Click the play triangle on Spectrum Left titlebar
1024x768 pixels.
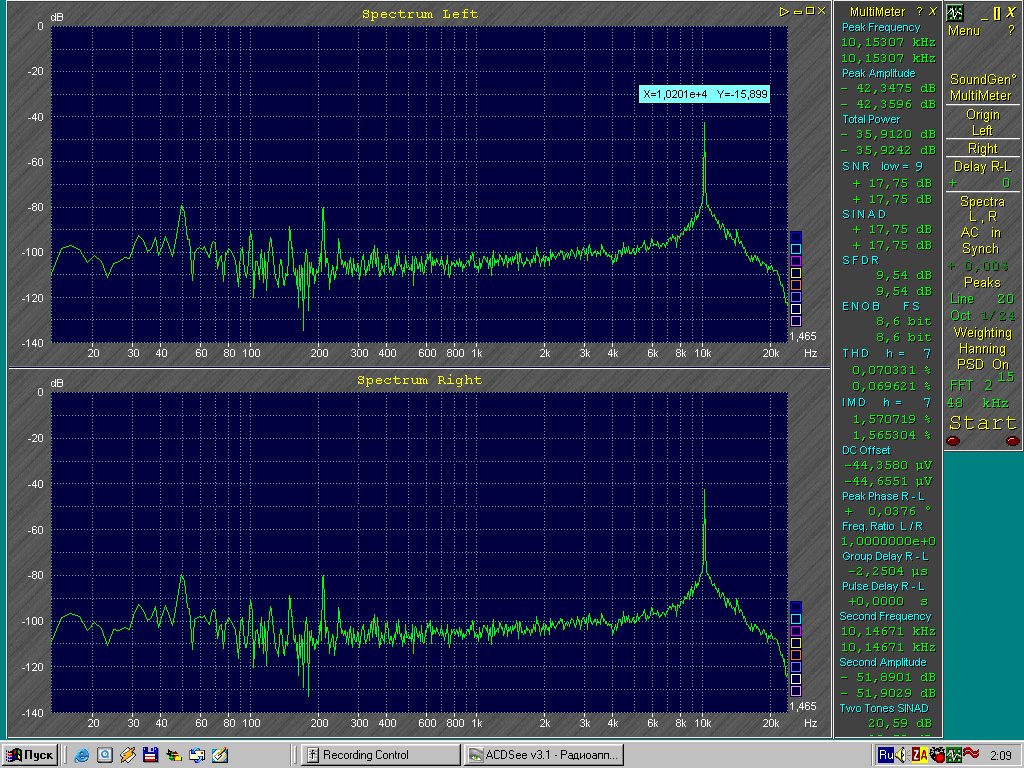[785, 11]
